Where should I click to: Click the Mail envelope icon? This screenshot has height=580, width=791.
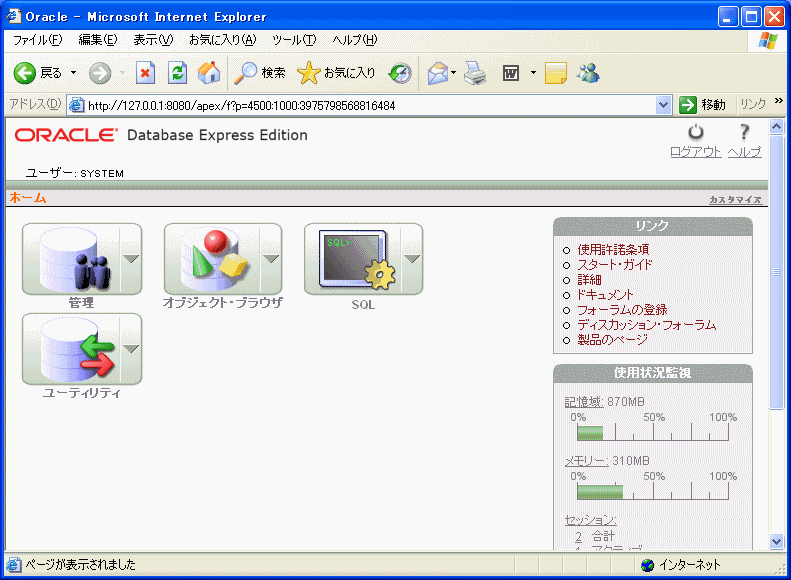[438, 73]
